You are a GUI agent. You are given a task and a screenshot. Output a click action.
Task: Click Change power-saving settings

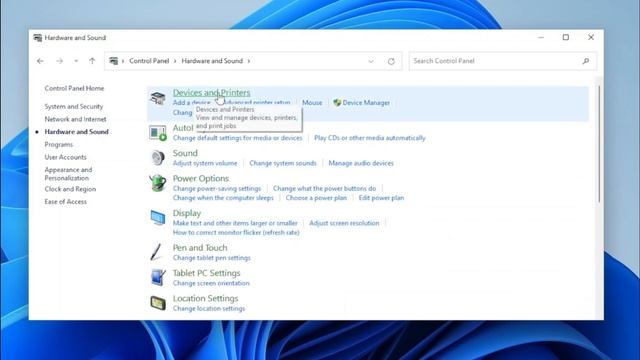click(217, 188)
